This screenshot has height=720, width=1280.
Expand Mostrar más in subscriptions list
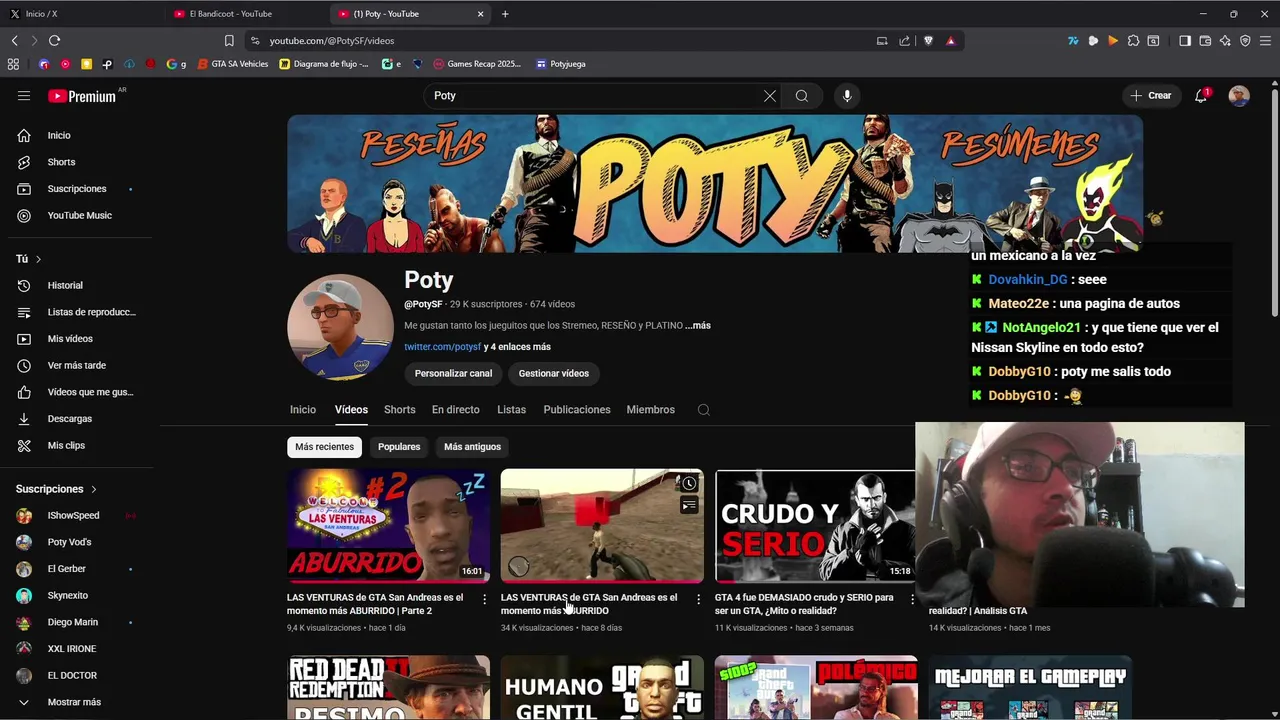tap(76, 702)
